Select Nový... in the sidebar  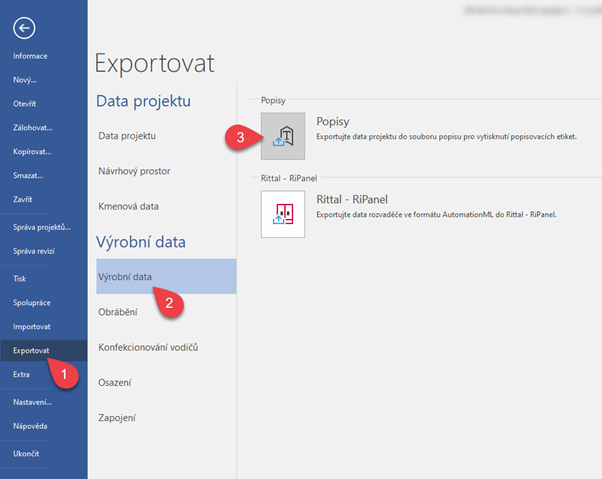pos(26,80)
